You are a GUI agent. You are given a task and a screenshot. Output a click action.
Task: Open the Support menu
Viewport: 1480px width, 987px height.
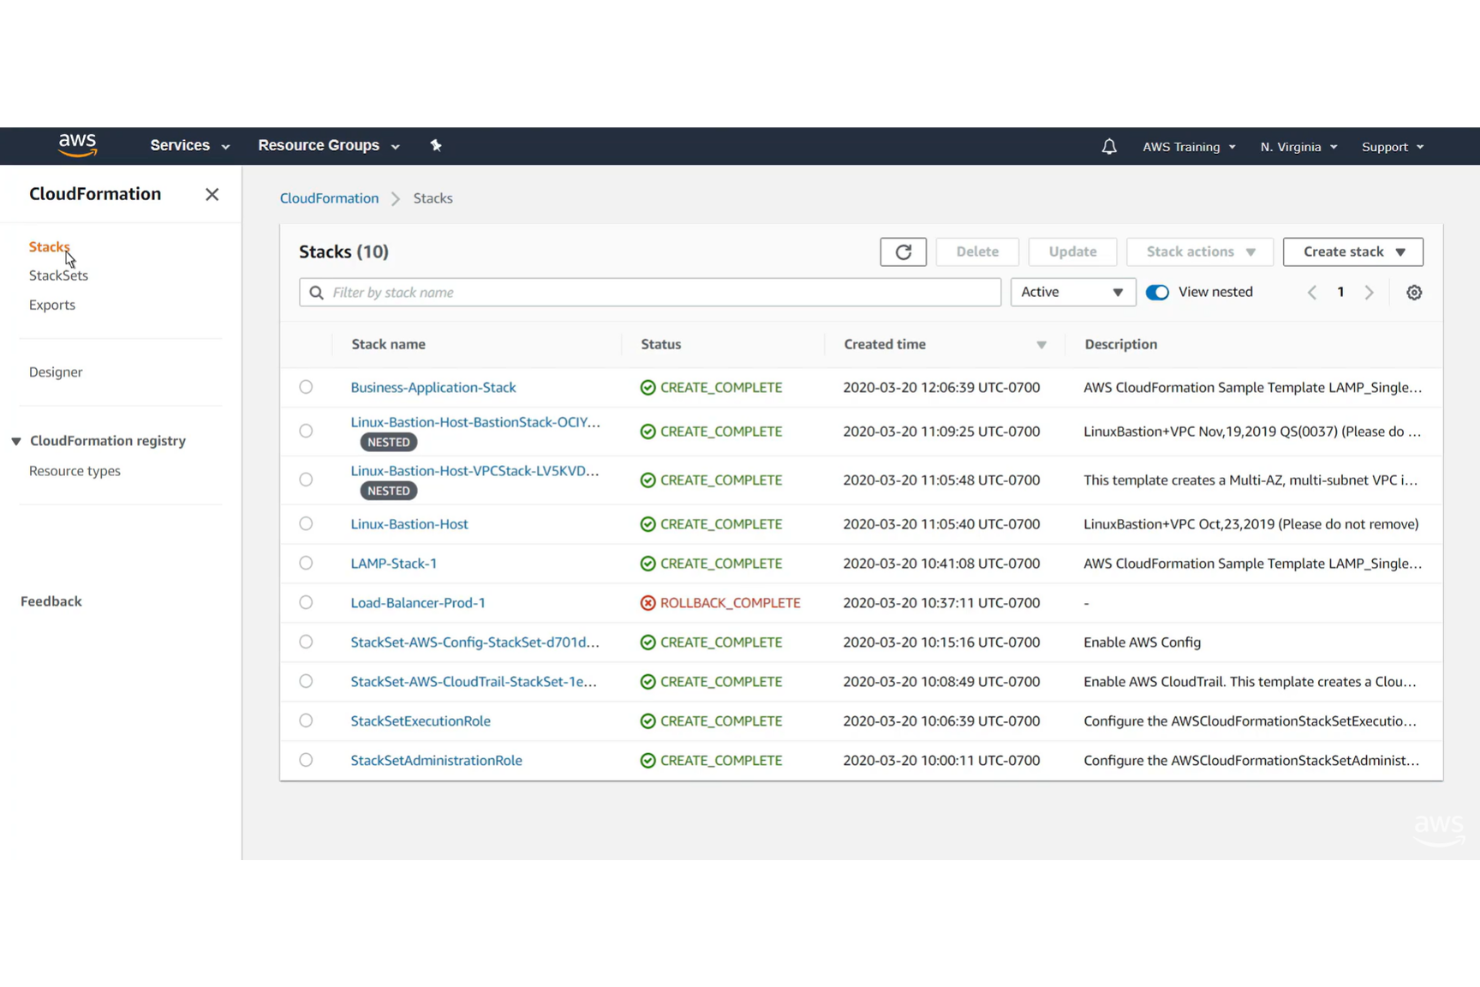(1391, 146)
